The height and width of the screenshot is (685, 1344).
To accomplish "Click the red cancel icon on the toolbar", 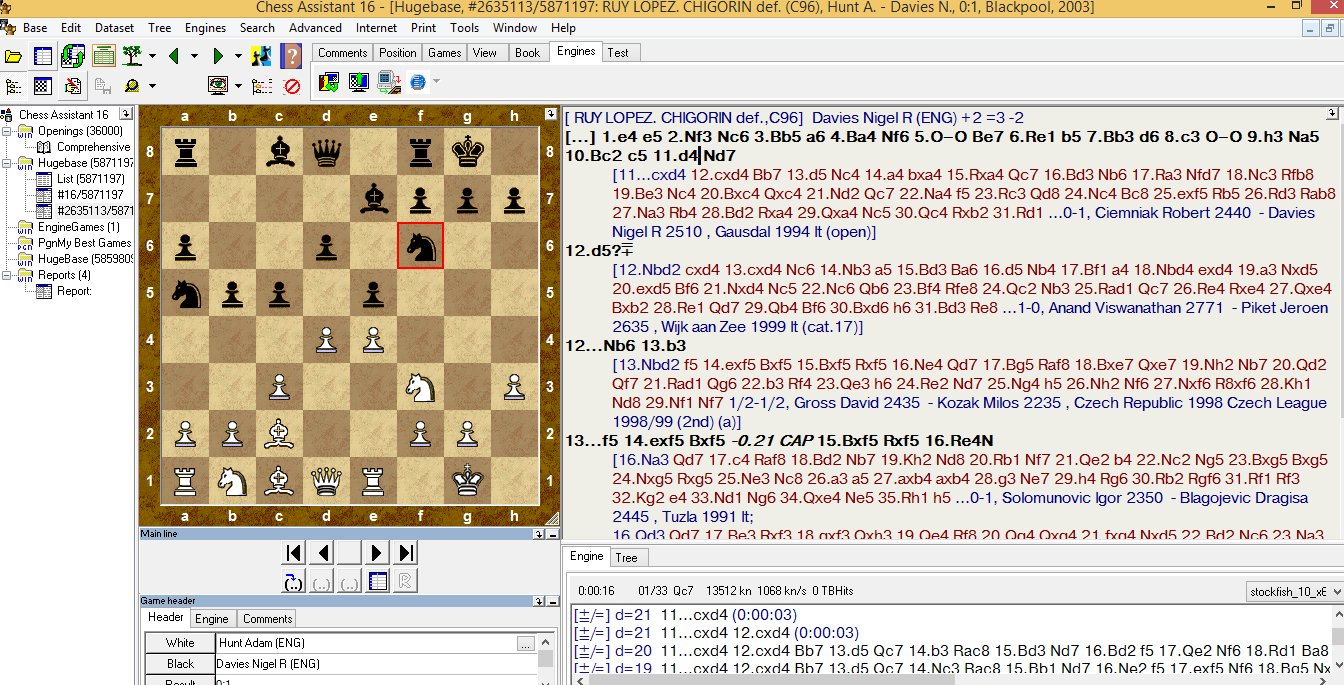I will pyautogui.click(x=294, y=86).
